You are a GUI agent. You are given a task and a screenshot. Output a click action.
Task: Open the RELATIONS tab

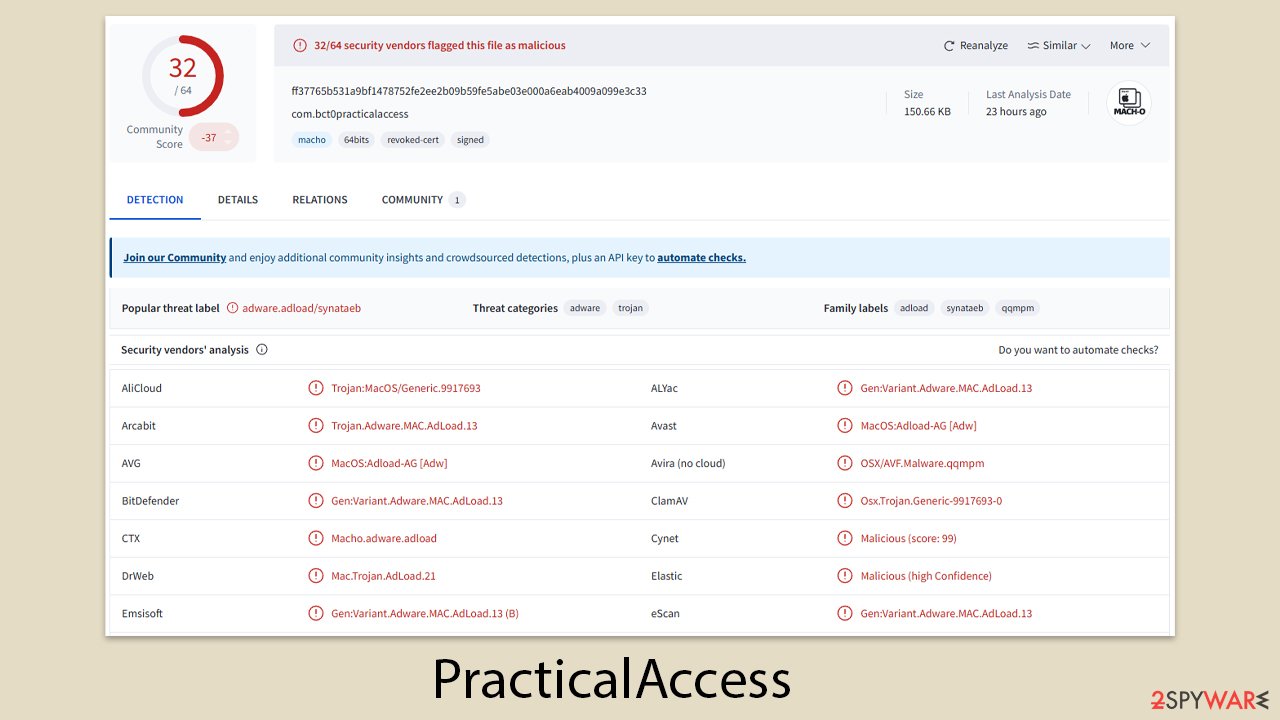click(x=320, y=200)
